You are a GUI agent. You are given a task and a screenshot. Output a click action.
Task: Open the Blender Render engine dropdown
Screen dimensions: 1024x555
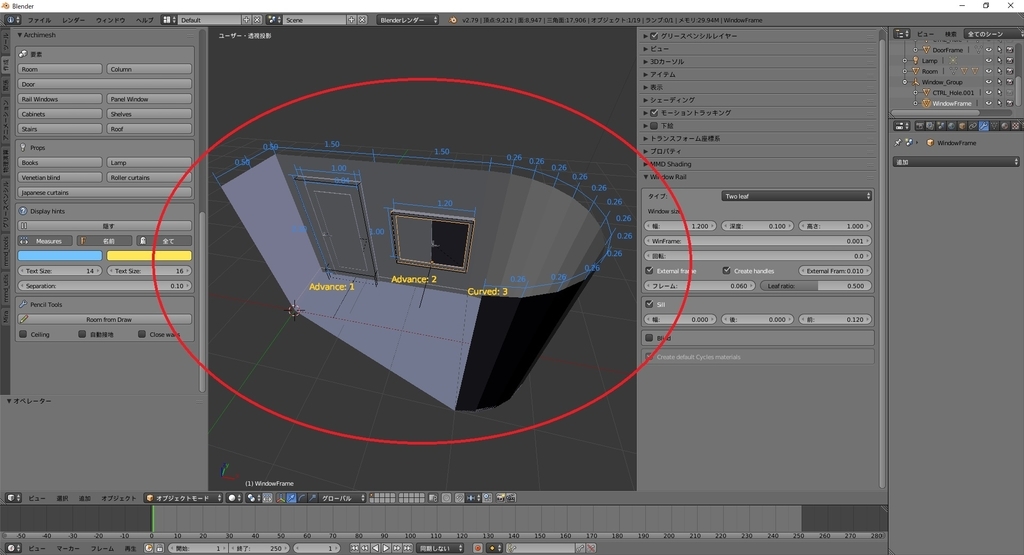[408, 20]
